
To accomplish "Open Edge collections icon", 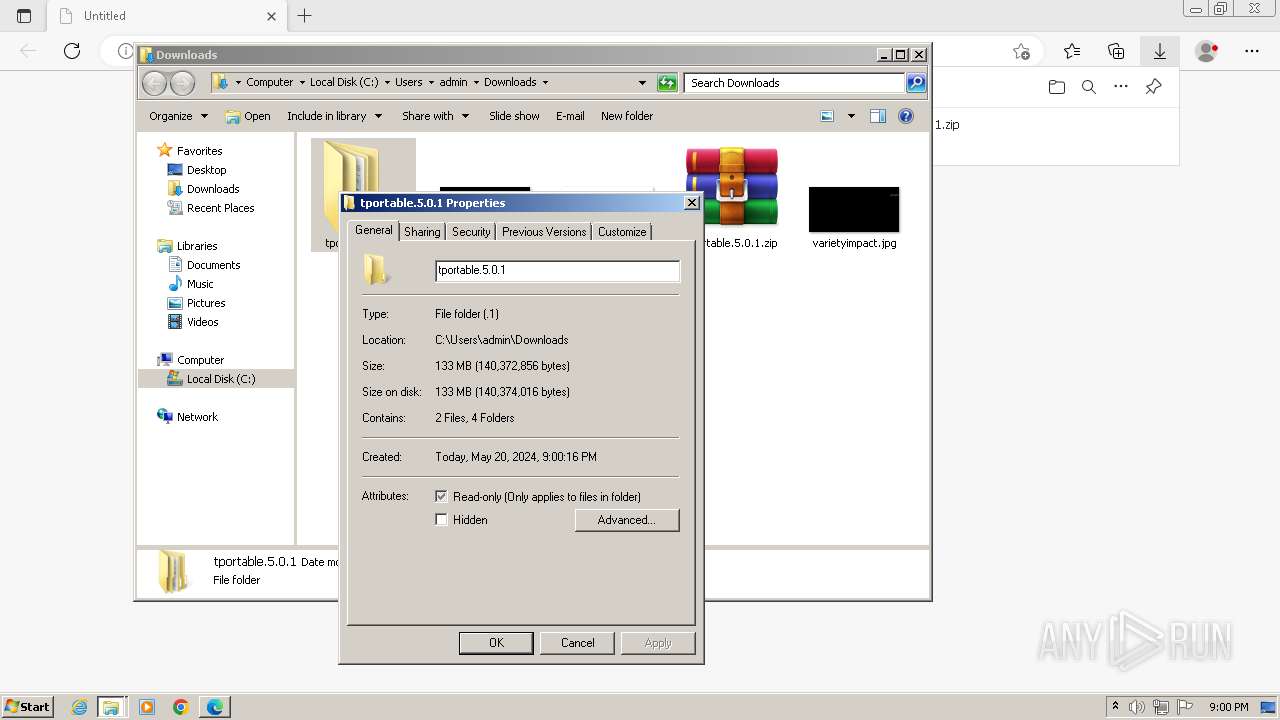I will [x=1116, y=51].
